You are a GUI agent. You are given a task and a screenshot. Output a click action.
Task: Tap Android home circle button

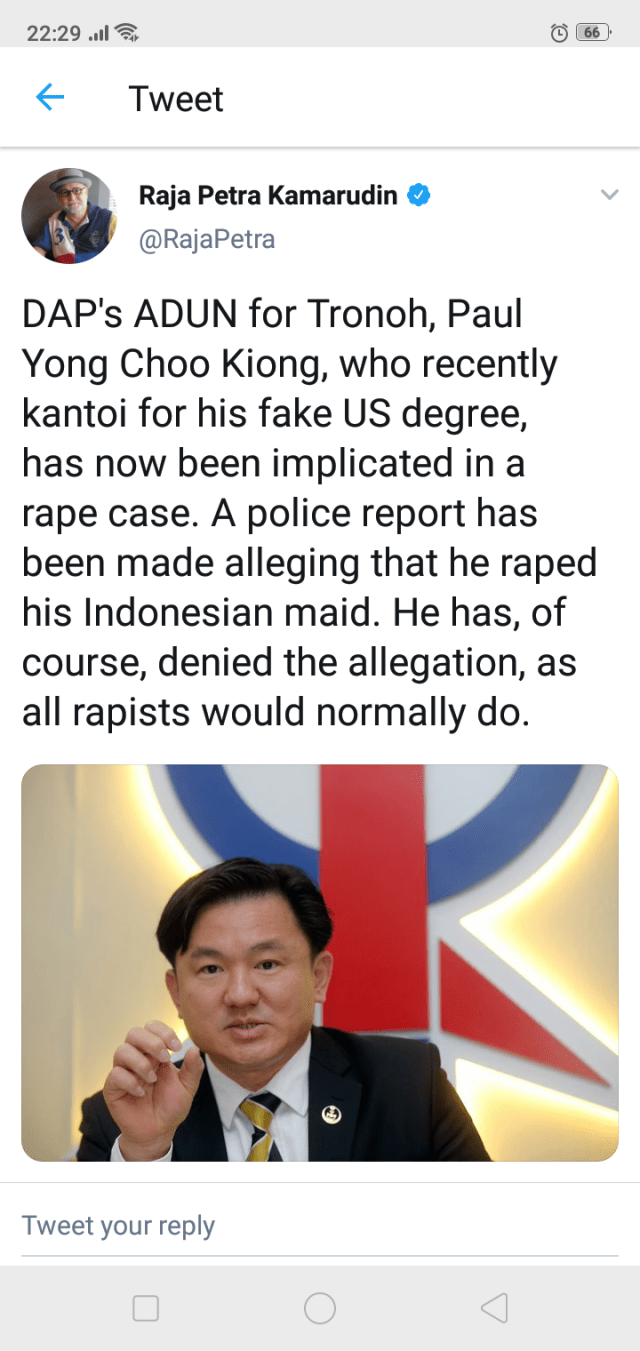[x=320, y=1308]
